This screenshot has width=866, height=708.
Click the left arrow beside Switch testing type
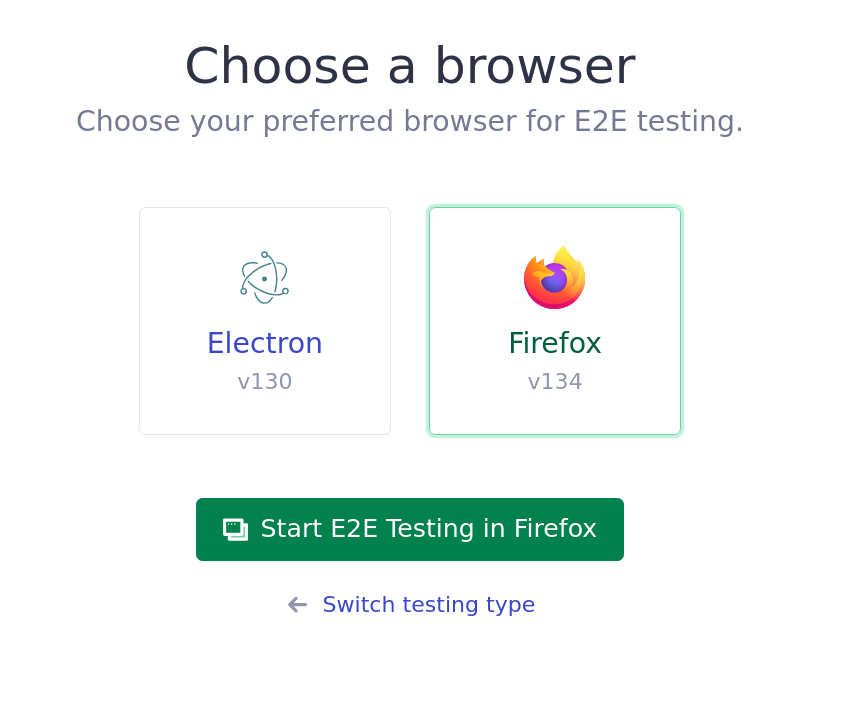point(296,604)
